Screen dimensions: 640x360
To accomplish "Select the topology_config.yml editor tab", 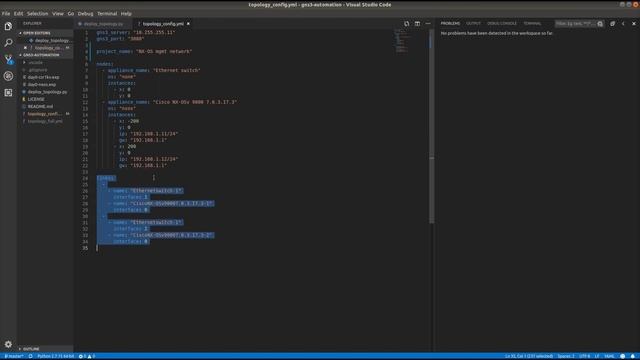I will [x=163, y=24].
